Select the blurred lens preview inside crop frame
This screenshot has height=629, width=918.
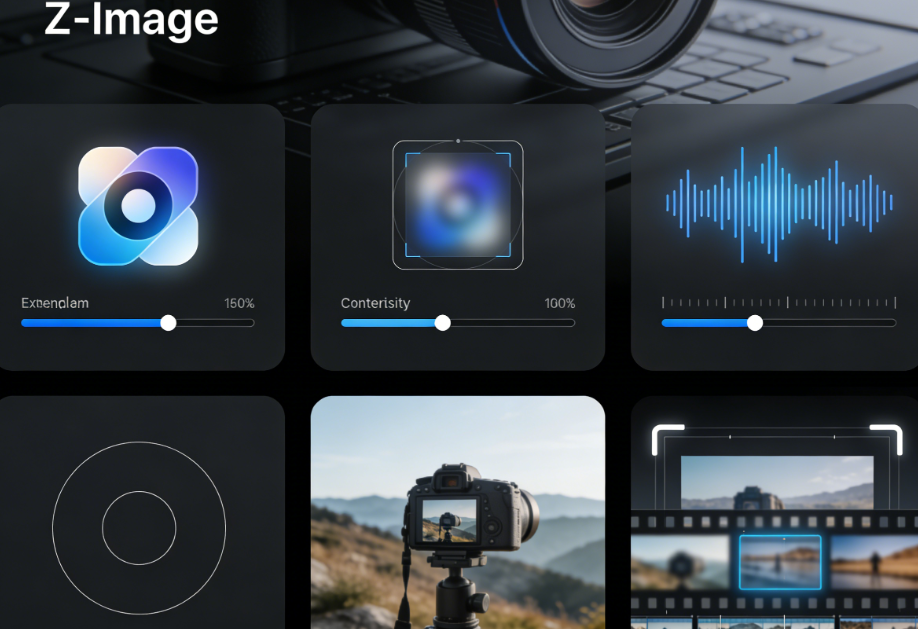tap(457, 205)
